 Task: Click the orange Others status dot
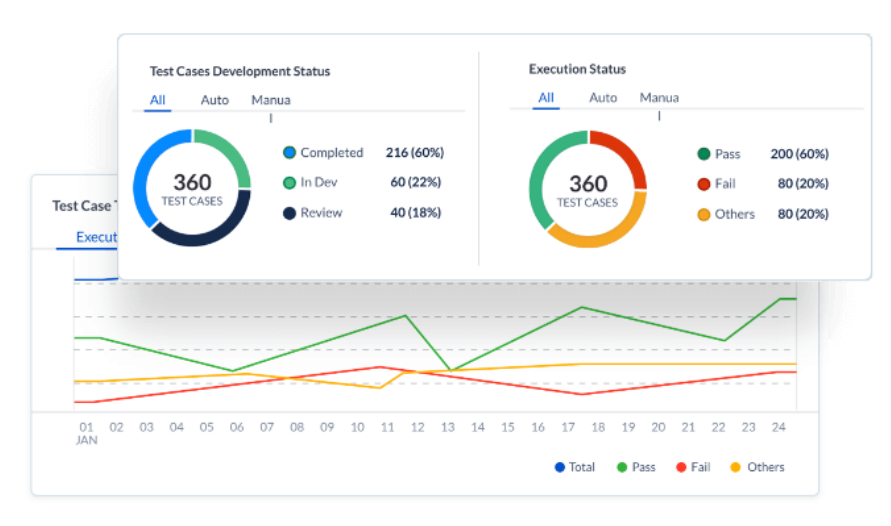704,214
